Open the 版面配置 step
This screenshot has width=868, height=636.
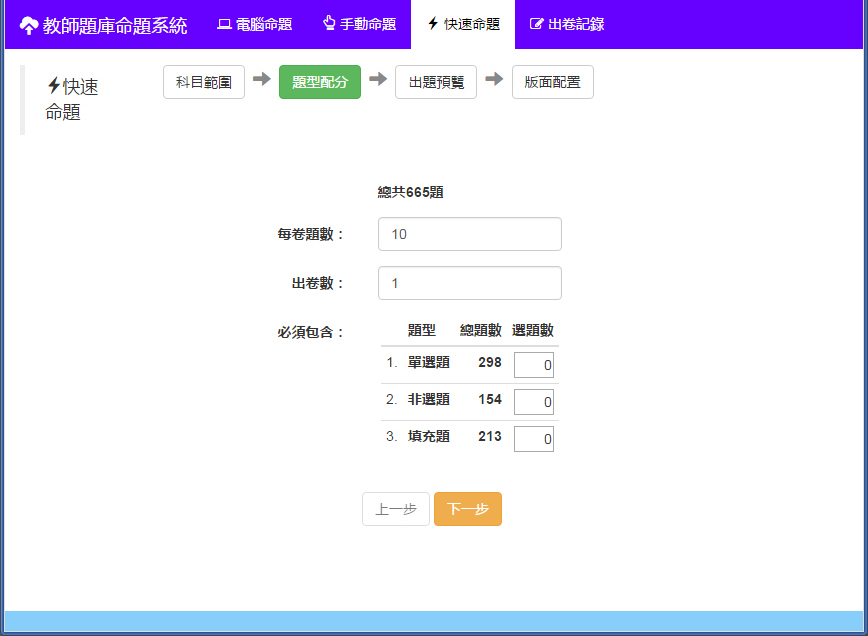[552, 82]
